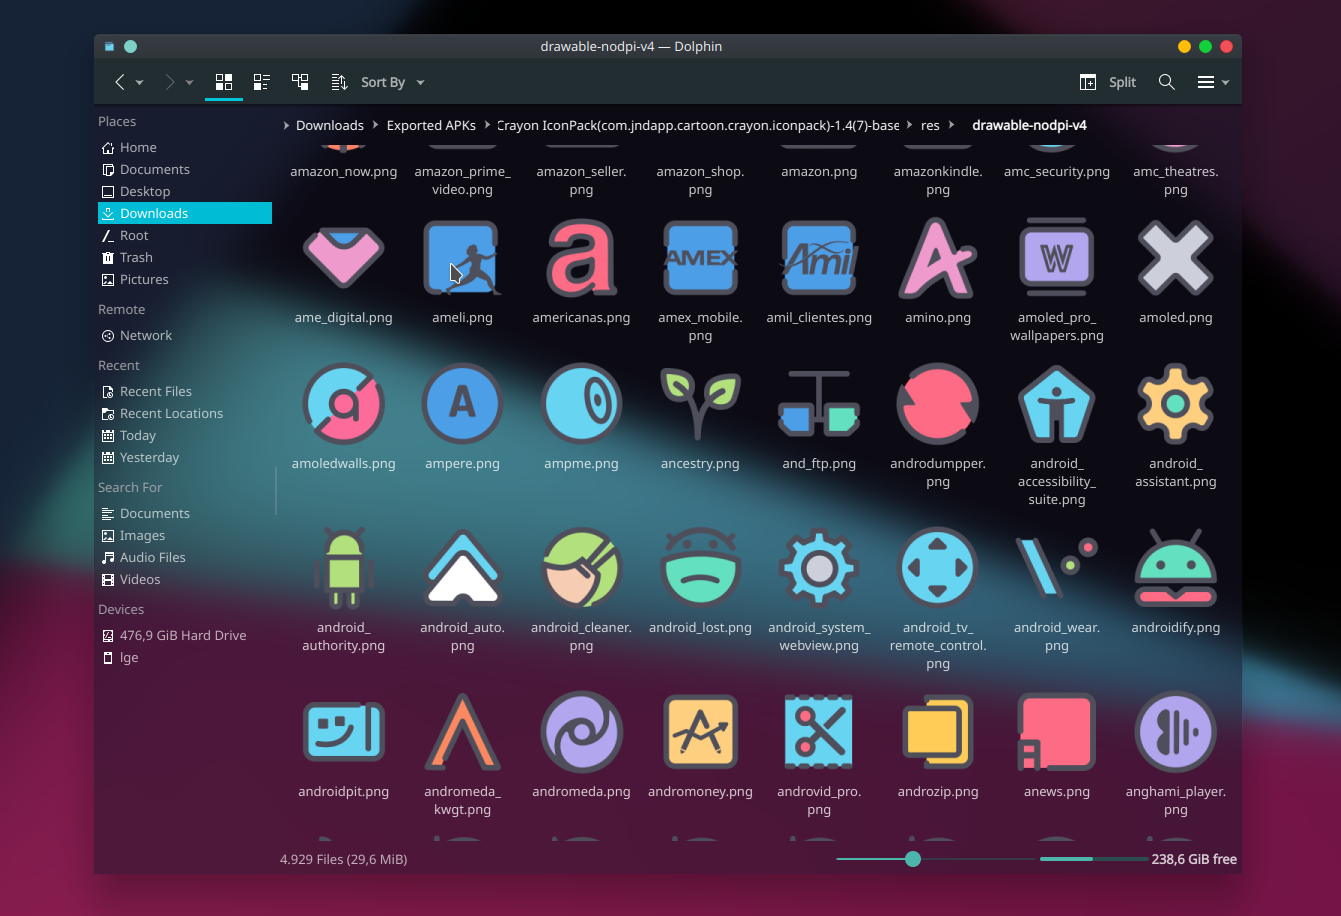1341x916 pixels.
Task: Click the Crayon IconPack breadcrumb
Action: click(698, 125)
